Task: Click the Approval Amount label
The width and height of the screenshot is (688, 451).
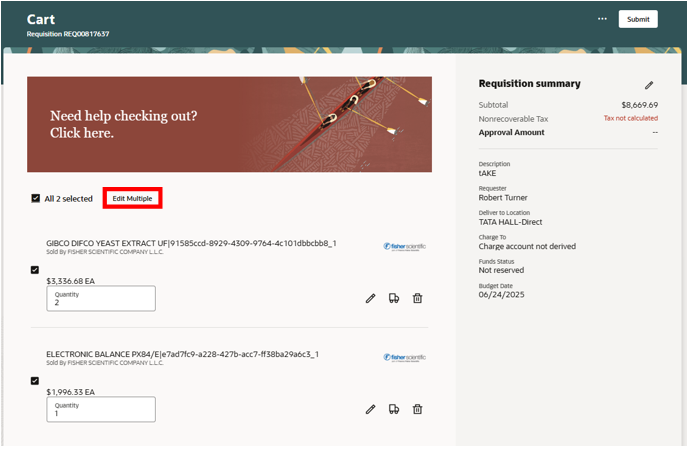Action: (512, 132)
